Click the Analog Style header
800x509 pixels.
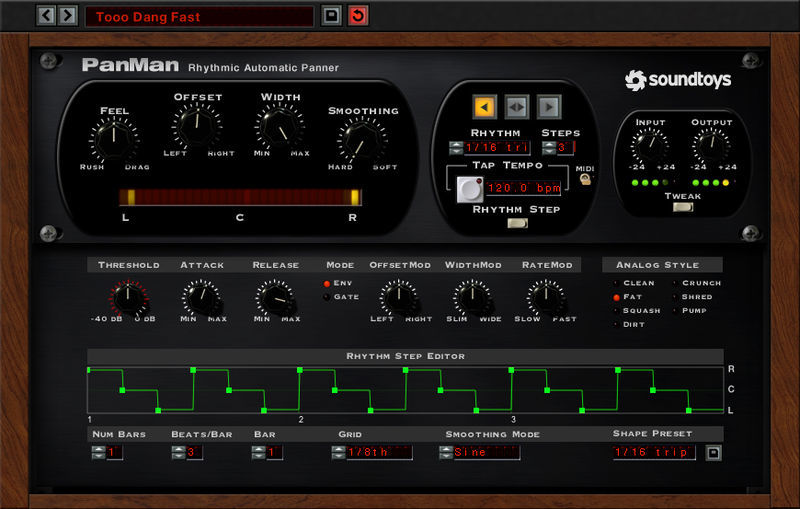(x=662, y=265)
